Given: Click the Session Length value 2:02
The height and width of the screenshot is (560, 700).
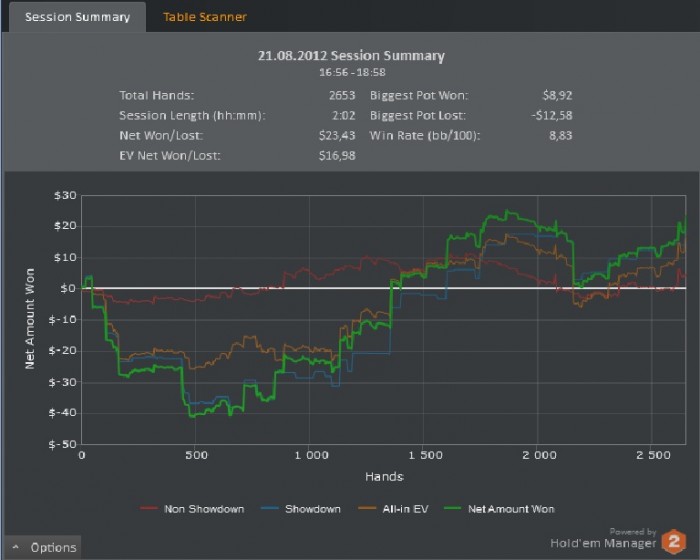Looking at the screenshot, I should click(343, 116).
